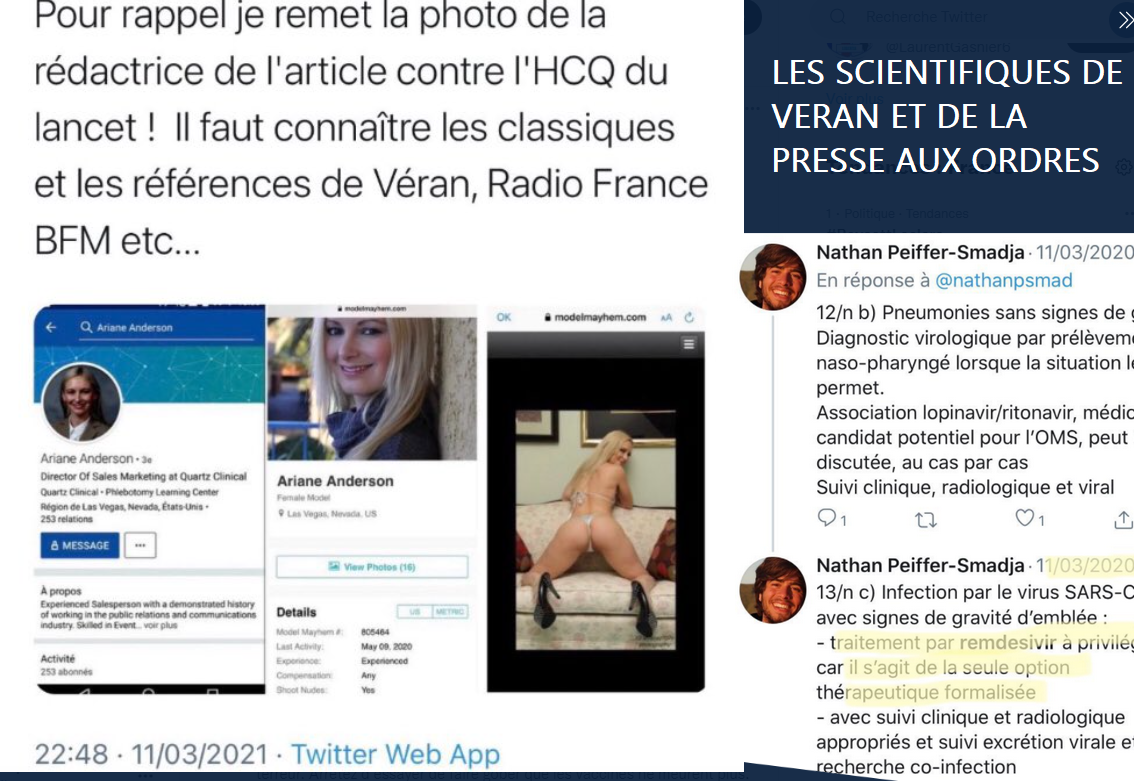Open Nathan Peiffer-Smadja's avatar on first tweet
The width and height of the screenshot is (1134, 781).
[773, 277]
